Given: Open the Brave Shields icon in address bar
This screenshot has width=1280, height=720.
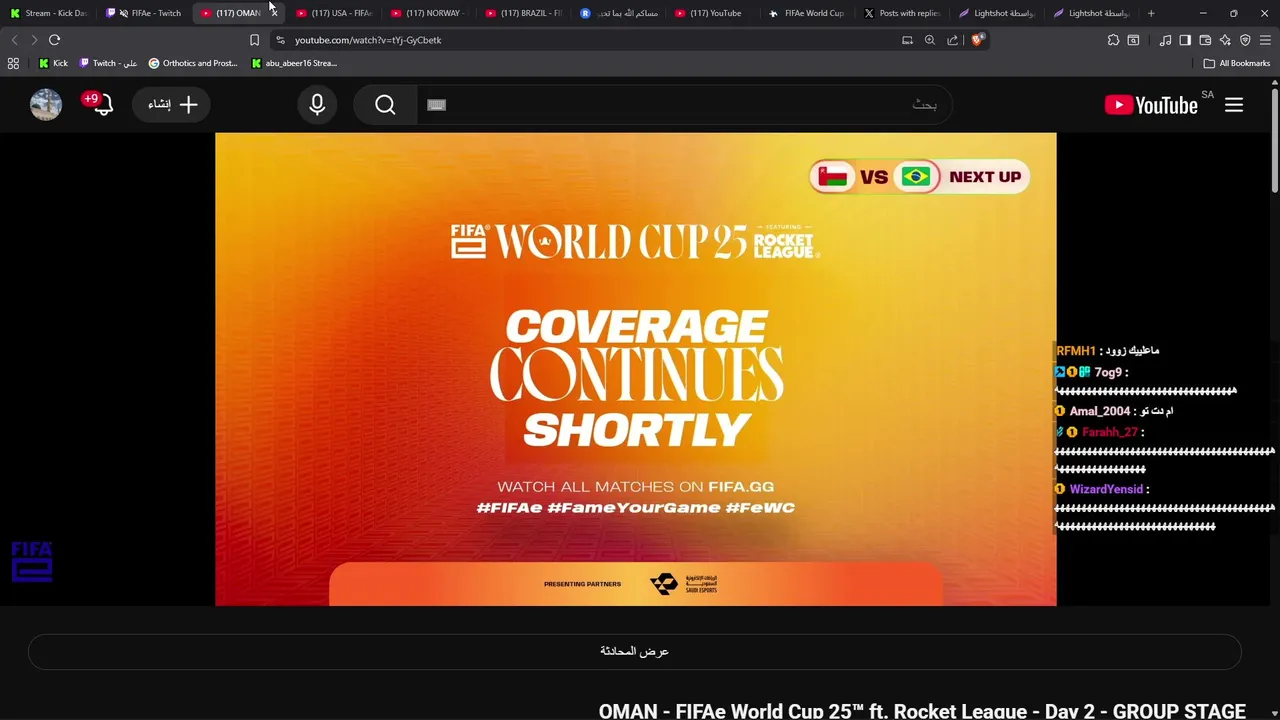Looking at the screenshot, I should (x=978, y=40).
